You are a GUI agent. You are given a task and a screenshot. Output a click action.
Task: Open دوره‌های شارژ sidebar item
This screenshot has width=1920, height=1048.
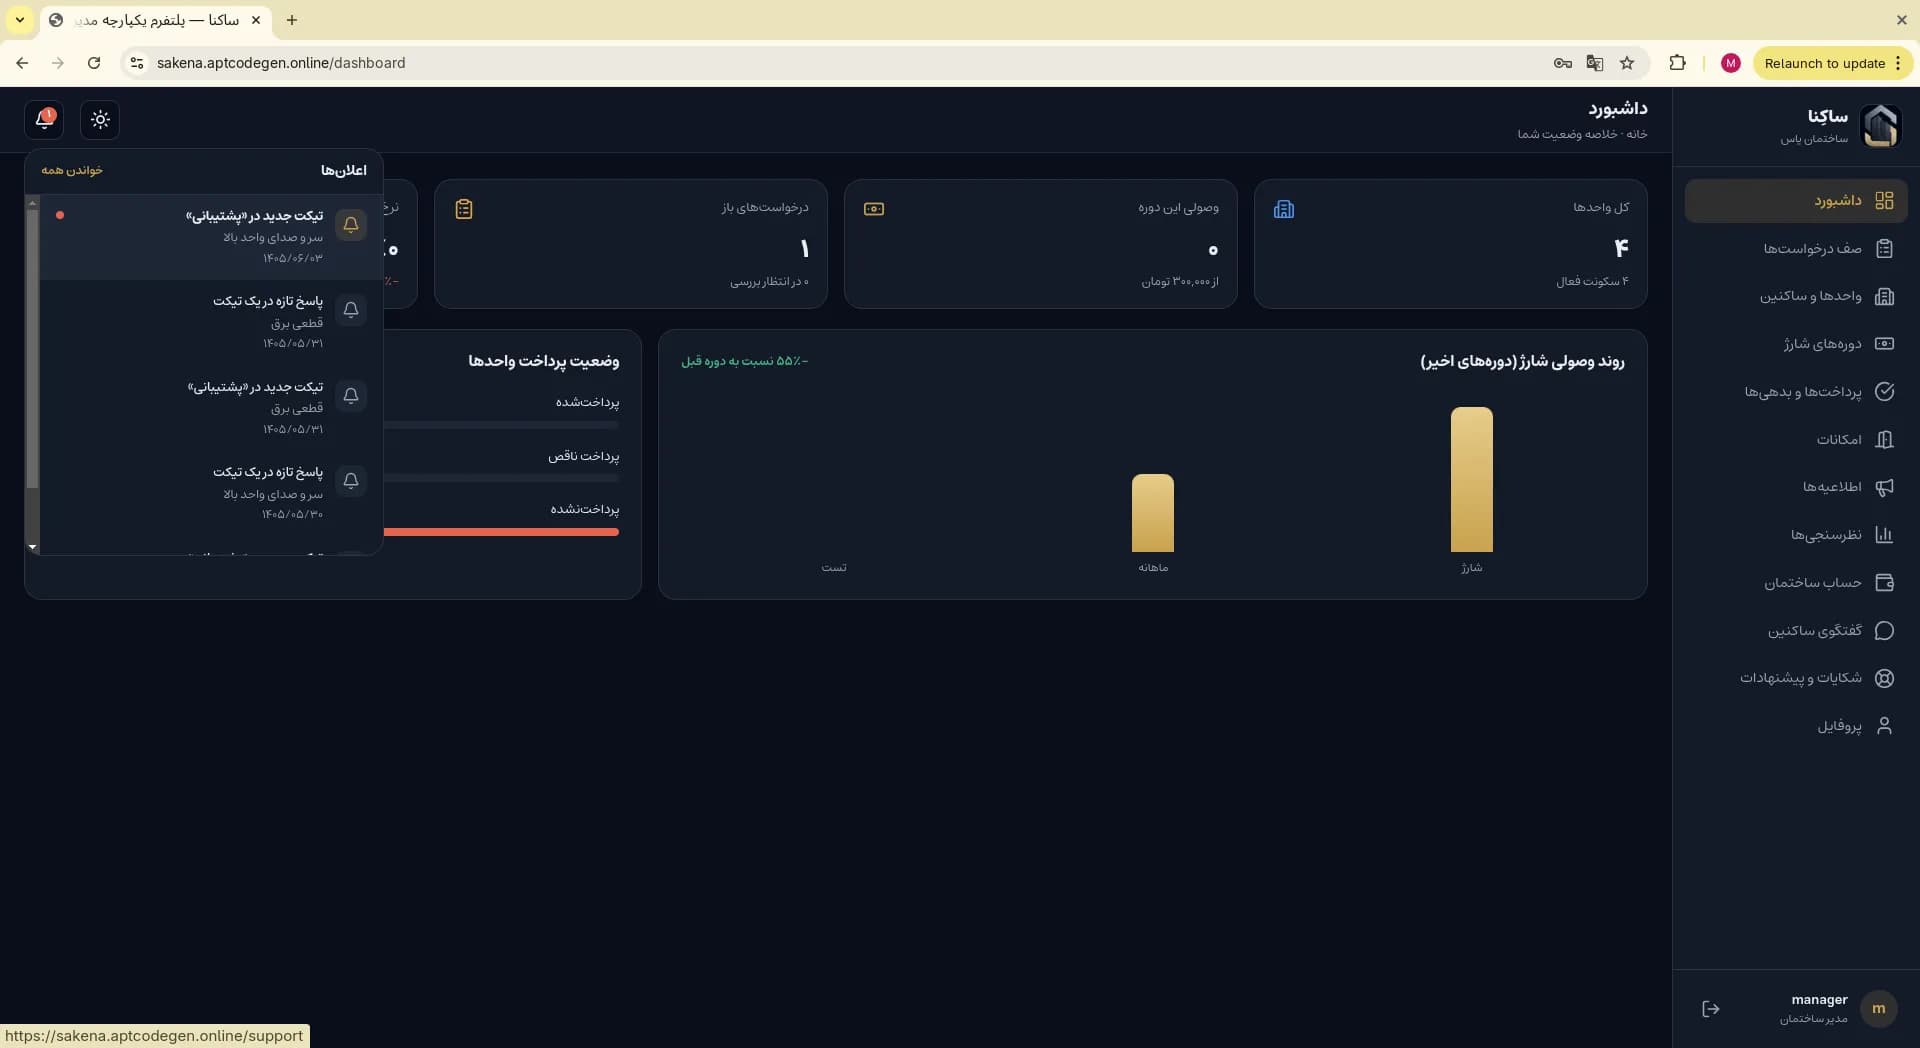coord(1796,344)
